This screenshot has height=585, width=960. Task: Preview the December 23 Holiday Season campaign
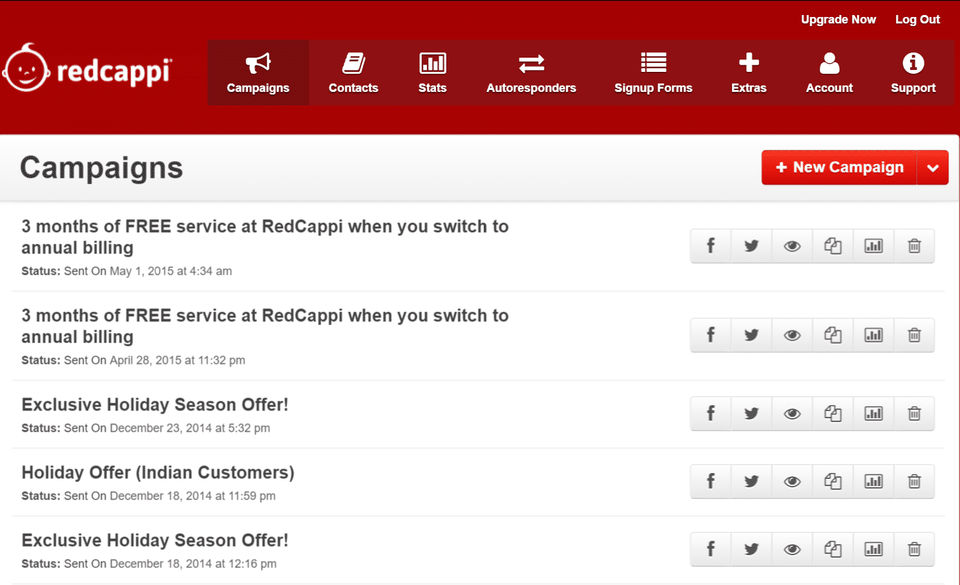[x=792, y=413]
